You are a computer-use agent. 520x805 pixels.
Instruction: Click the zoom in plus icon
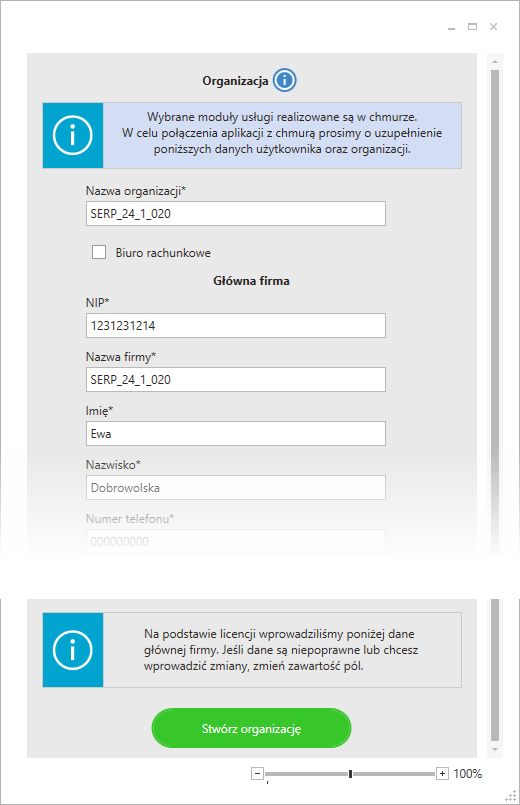(442, 773)
